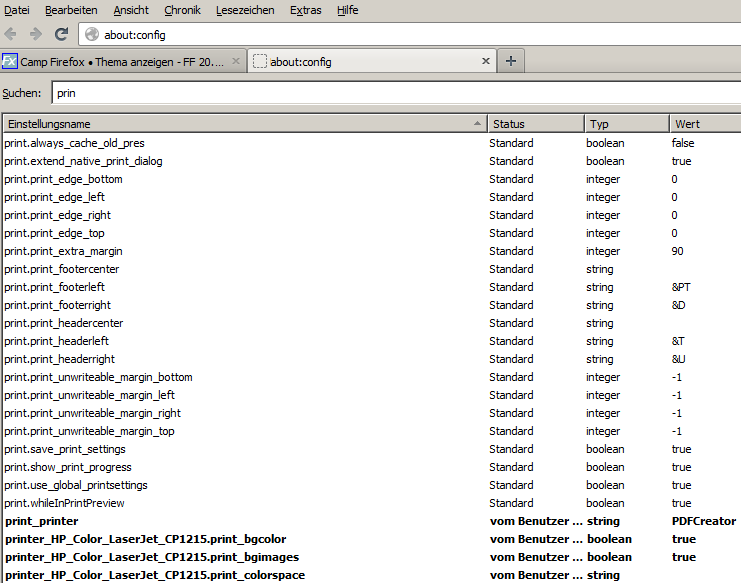Open the Ansicht menu
Viewport: 741px width, 583px height.
(131, 10)
